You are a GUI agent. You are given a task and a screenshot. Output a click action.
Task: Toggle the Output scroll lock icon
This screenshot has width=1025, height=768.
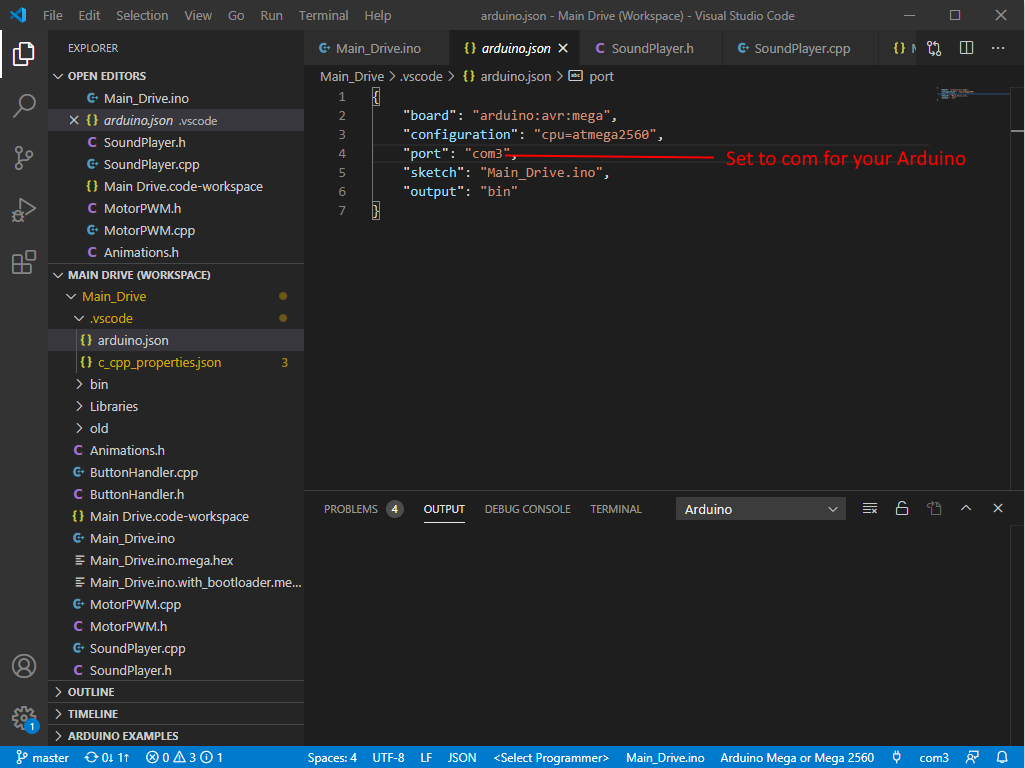click(901, 509)
